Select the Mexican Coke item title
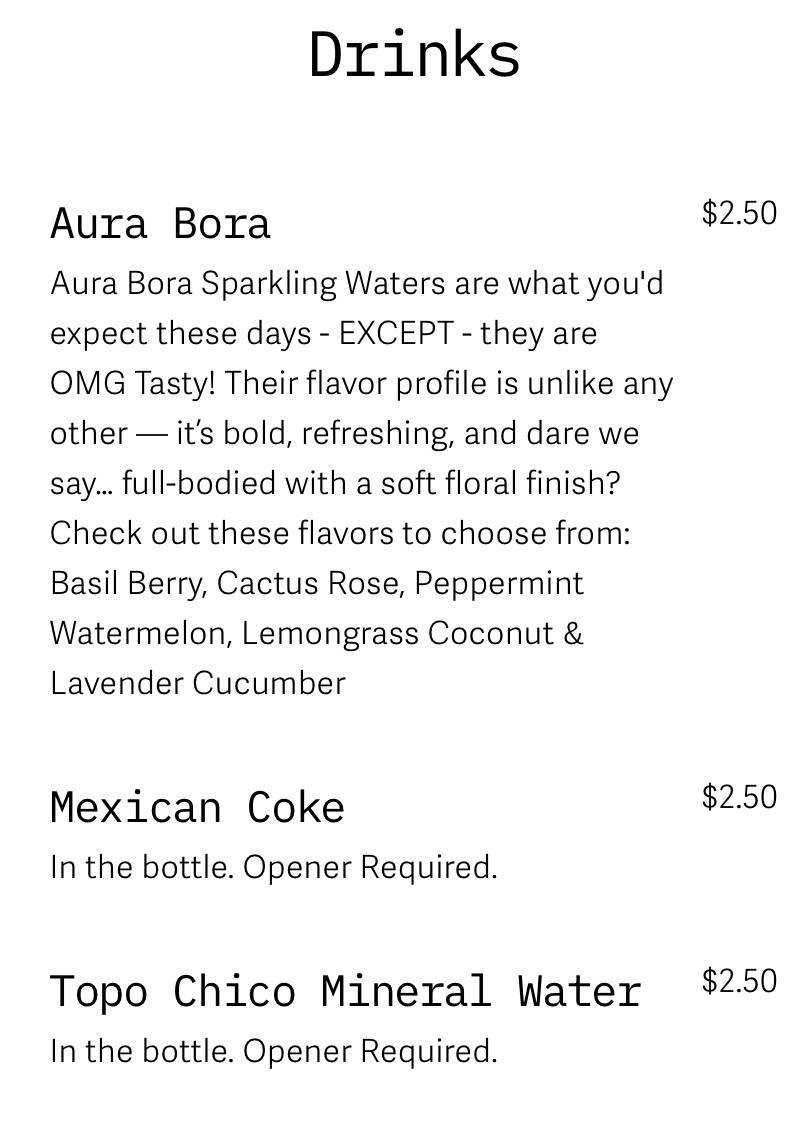The width and height of the screenshot is (809, 1132). point(197,807)
